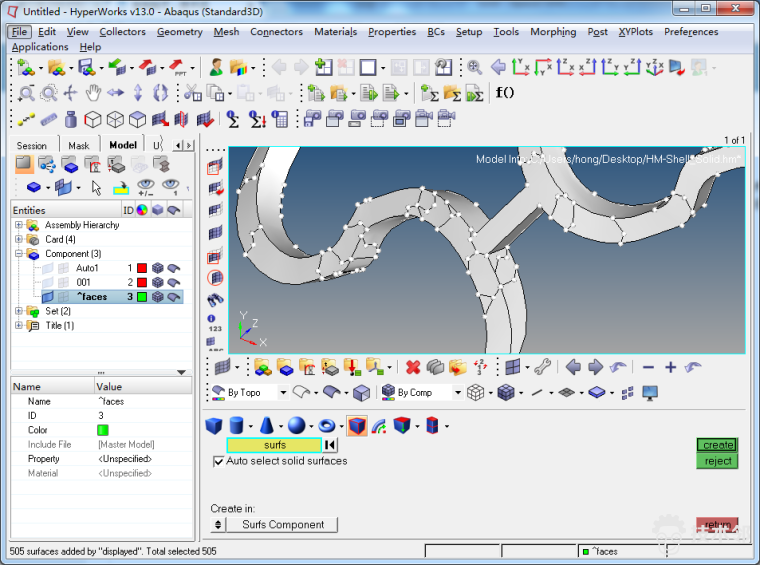This screenshot has height=565, width=760.
Task: Click the yellow surfs selector field
Action: (274, 445)
